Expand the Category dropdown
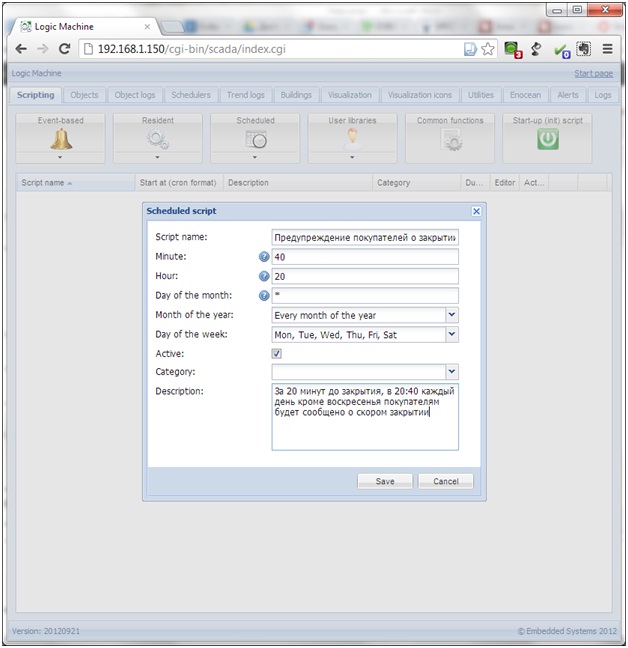Screen dimensions: 628x648 (452, 371)
